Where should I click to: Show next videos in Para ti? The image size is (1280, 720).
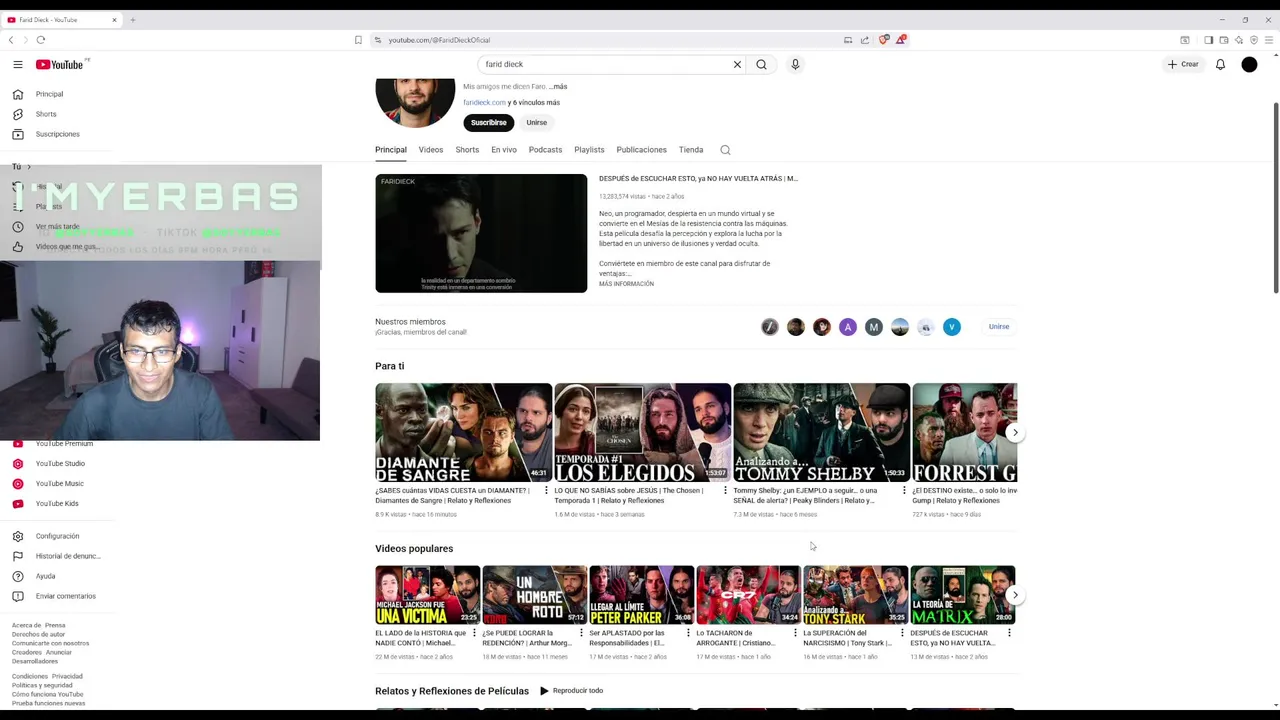coord(1015,433)
